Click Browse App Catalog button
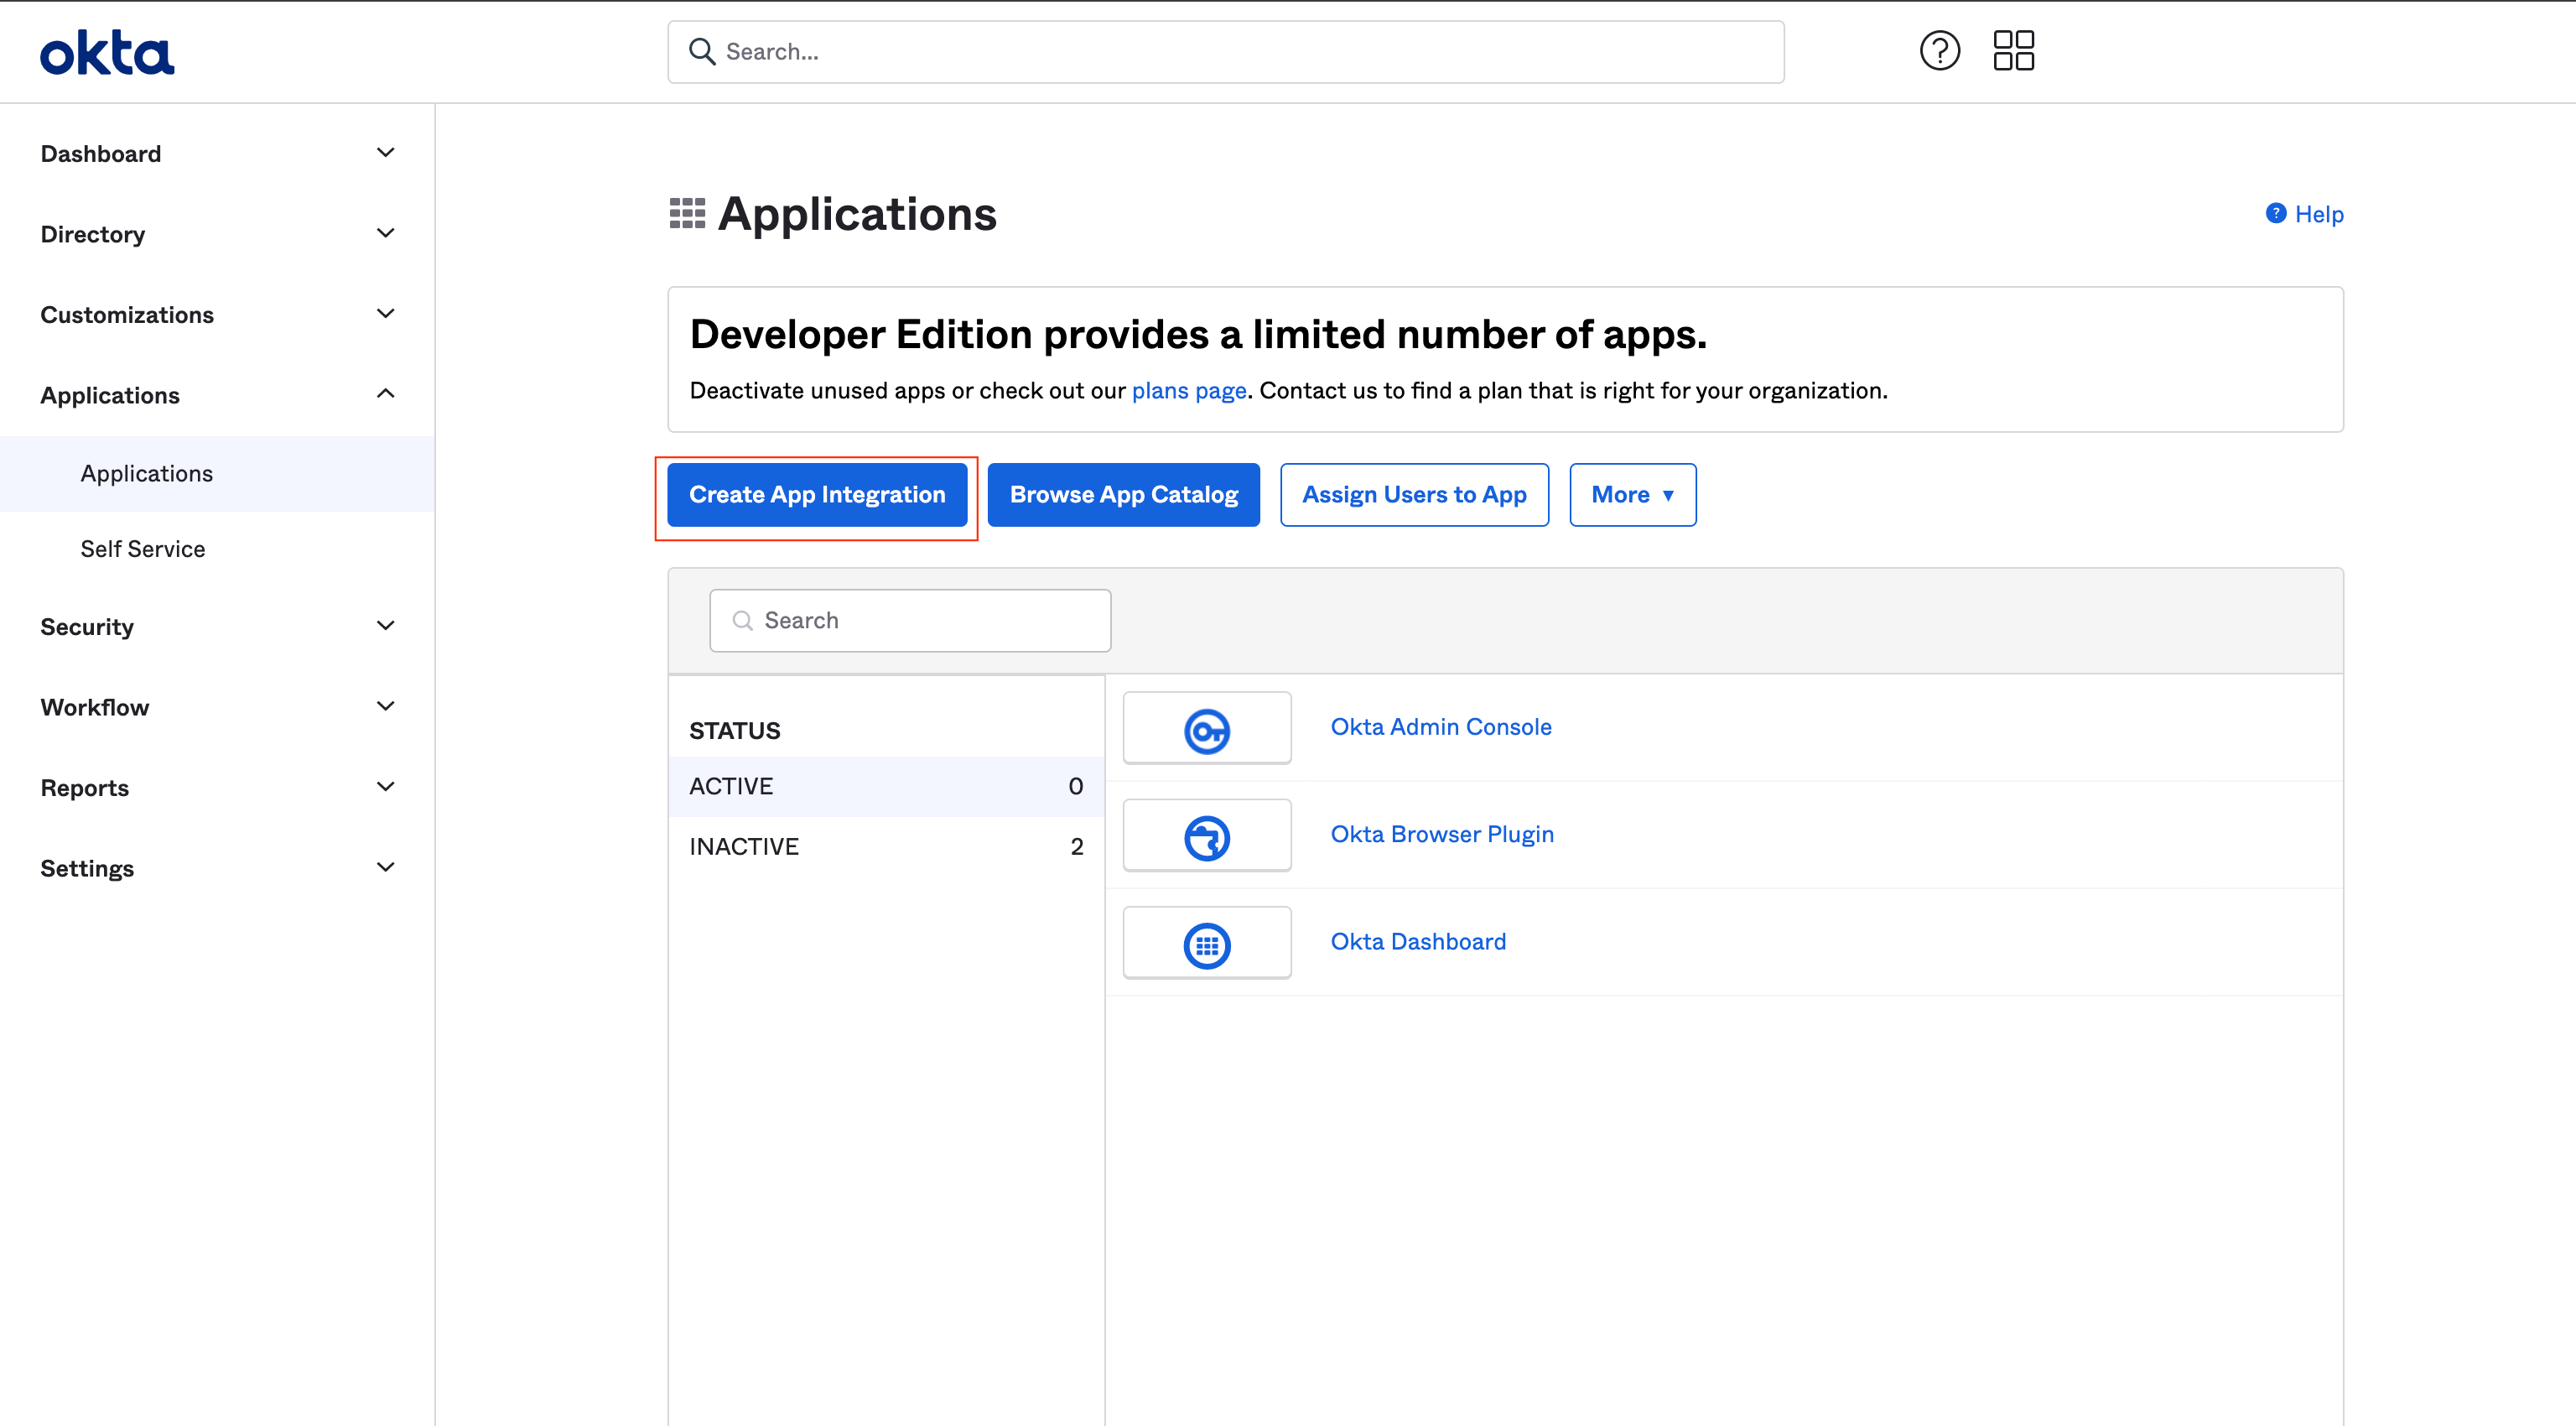This screenshot has width=2576, height=1426. coord(1123,493)
